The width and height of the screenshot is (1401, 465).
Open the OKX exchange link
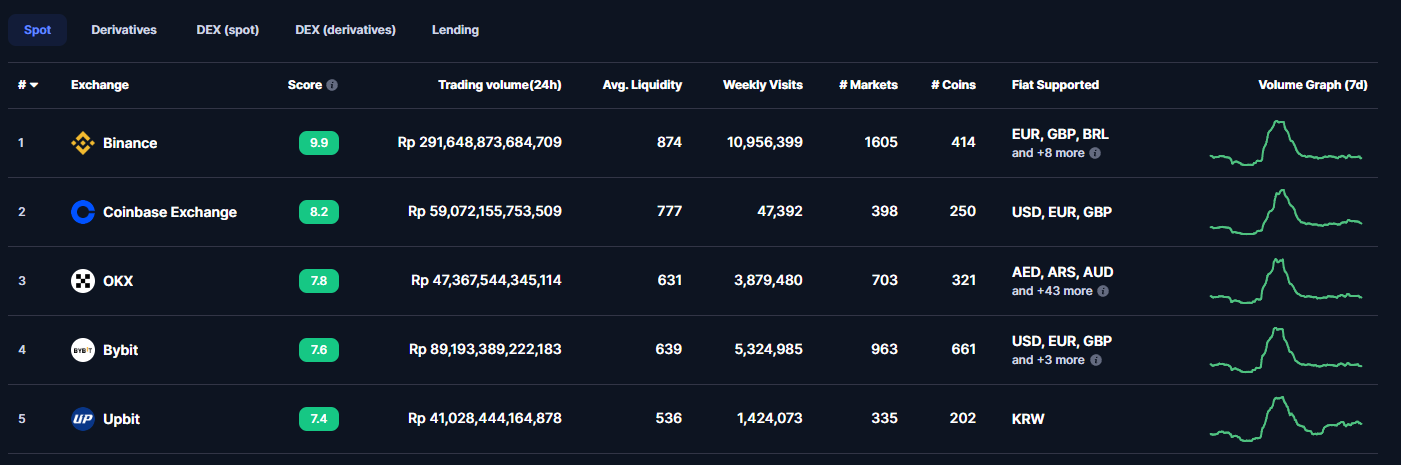[118, 281]
